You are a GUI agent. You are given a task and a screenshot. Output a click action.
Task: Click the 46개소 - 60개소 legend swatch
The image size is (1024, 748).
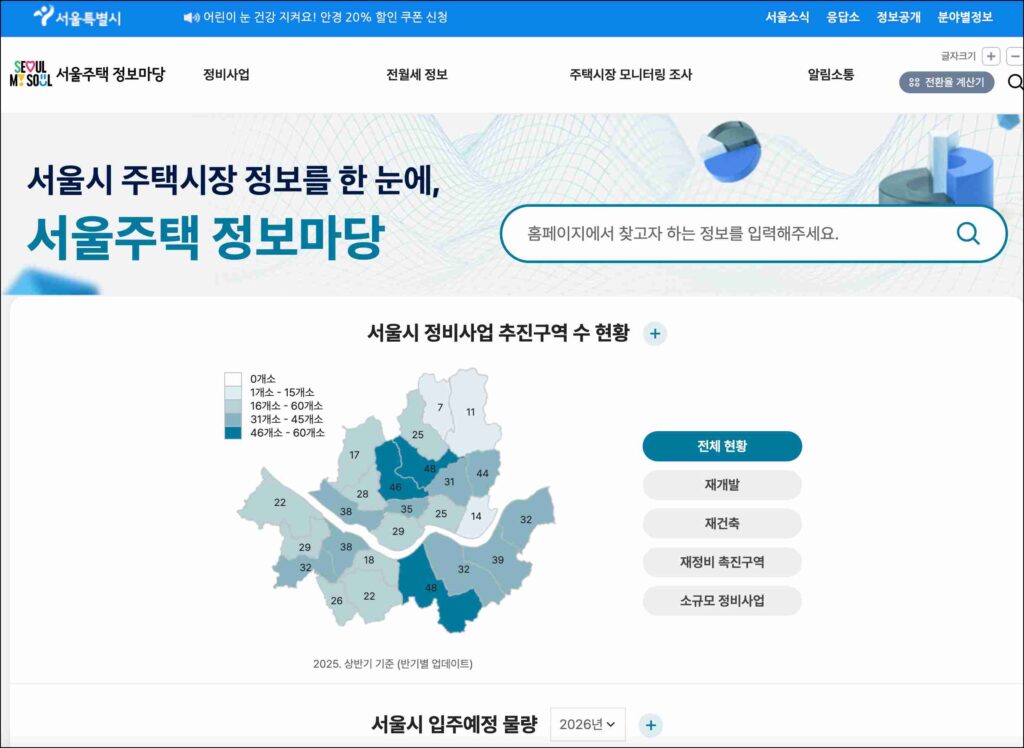point(232,432)
